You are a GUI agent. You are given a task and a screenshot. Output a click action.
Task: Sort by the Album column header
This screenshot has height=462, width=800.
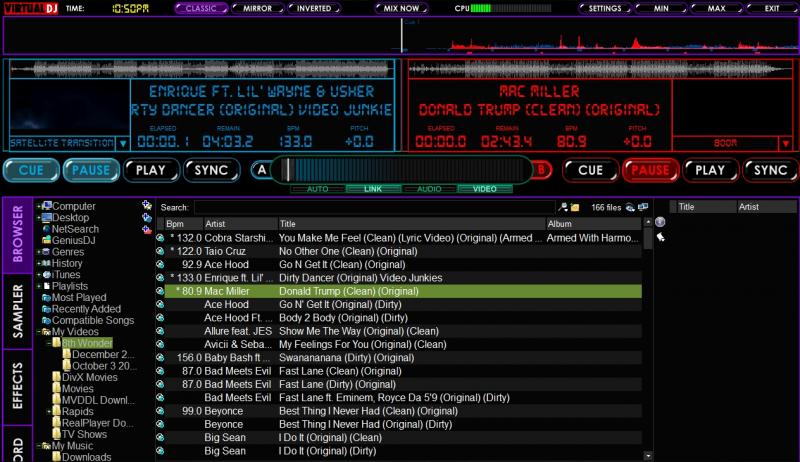[593, 223]
